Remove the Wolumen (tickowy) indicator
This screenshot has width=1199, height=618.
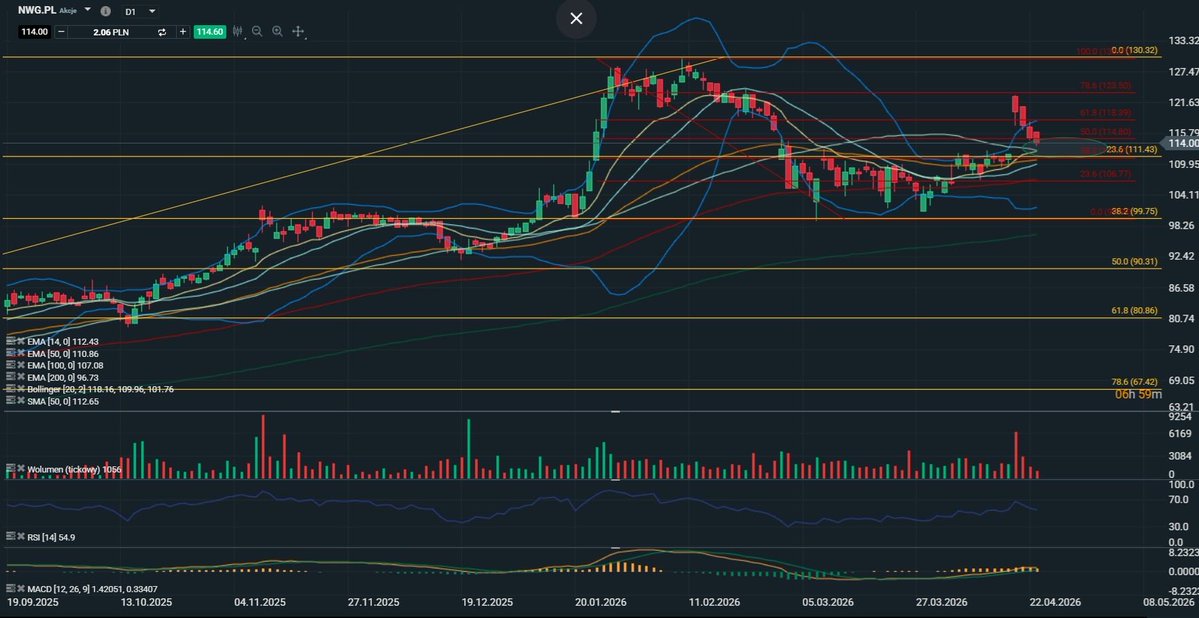coord(20,468)
